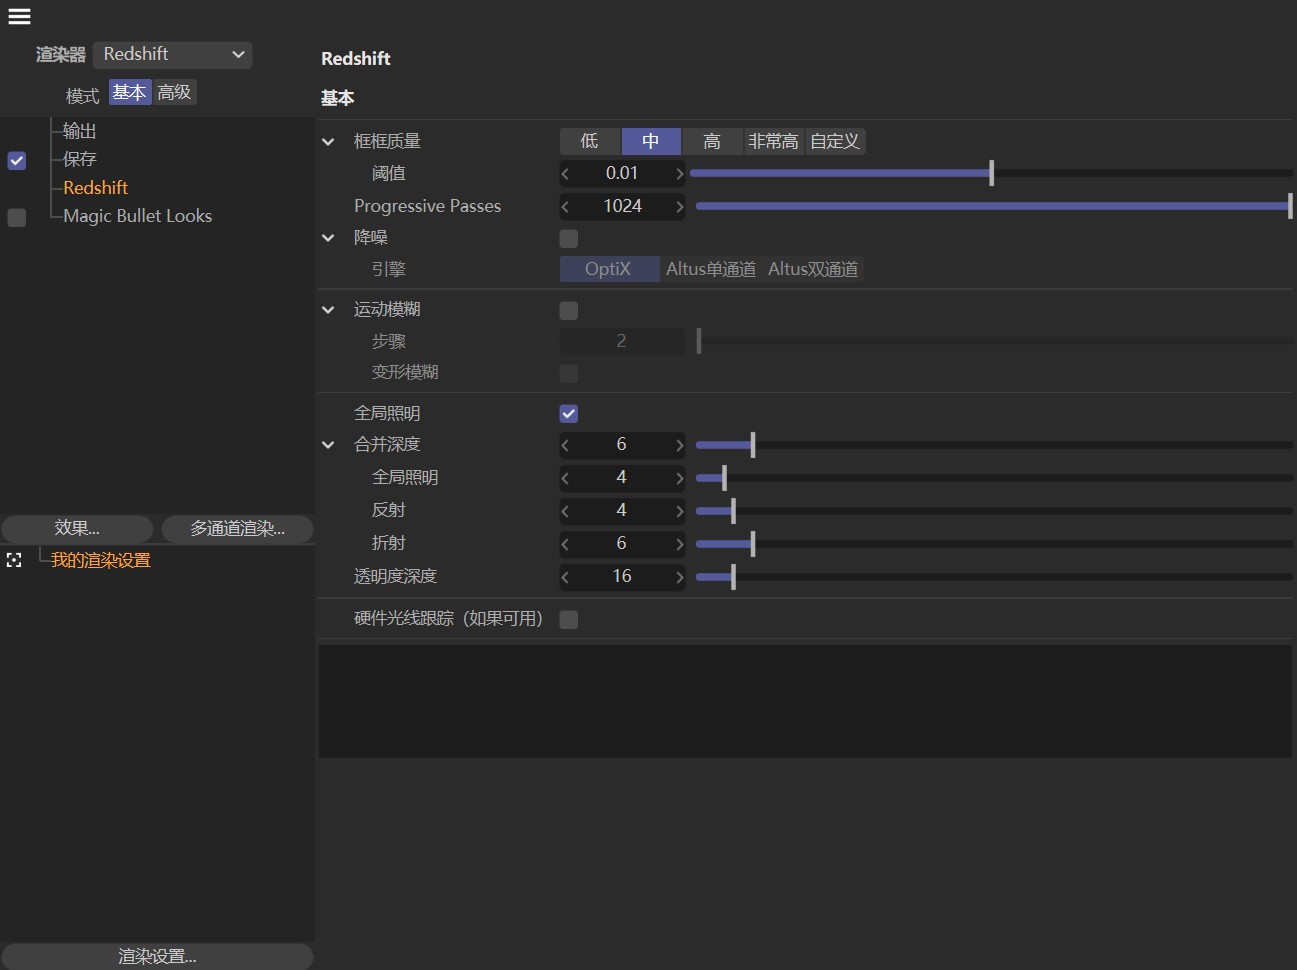Choose the Altus单通道 engine

[711, 269]
